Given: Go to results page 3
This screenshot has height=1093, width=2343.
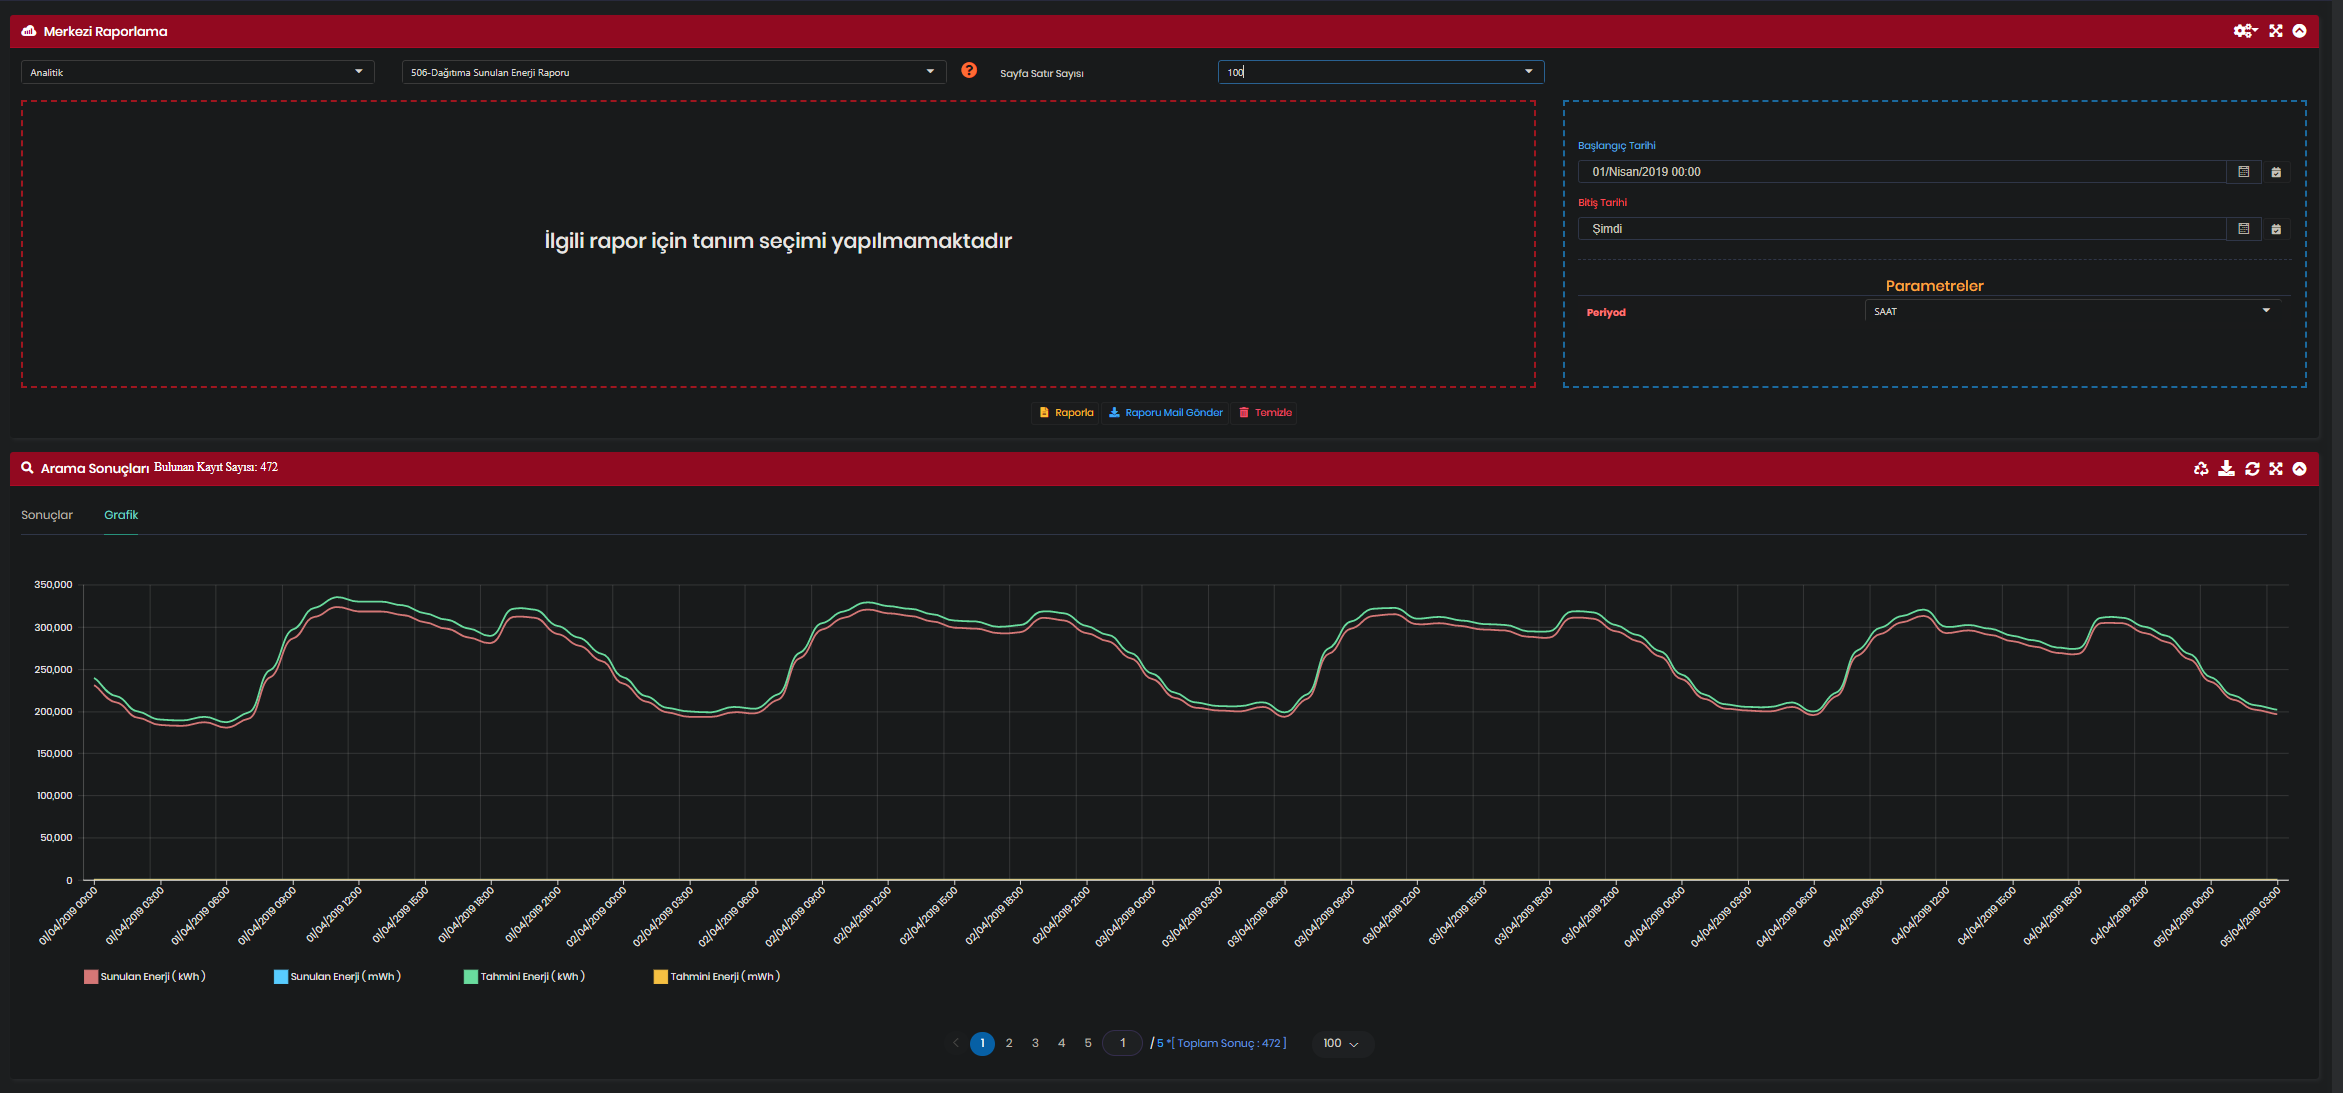Looking at the screenshot, I should click(1035, 1043).
